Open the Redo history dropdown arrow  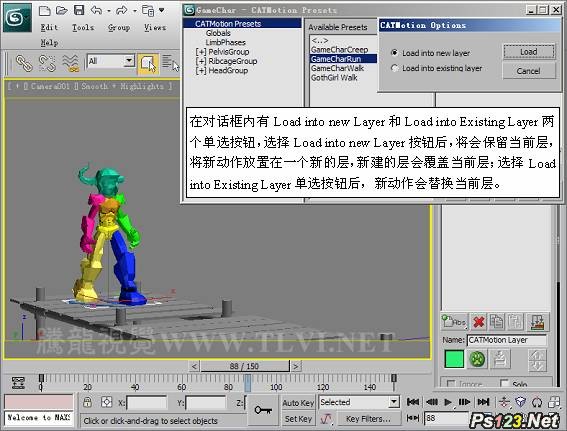pyautogui.click(x=135, y=11)
